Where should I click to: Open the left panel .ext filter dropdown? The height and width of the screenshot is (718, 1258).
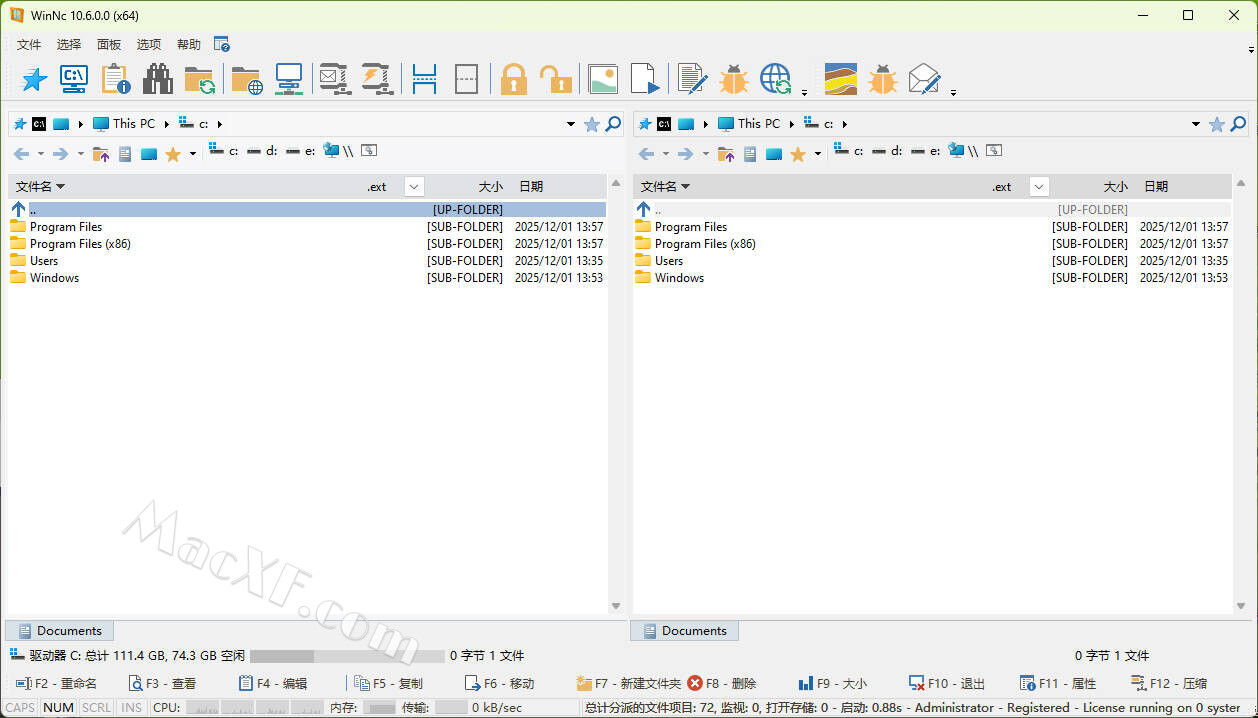pyautogui.click(x=414, y=187)
